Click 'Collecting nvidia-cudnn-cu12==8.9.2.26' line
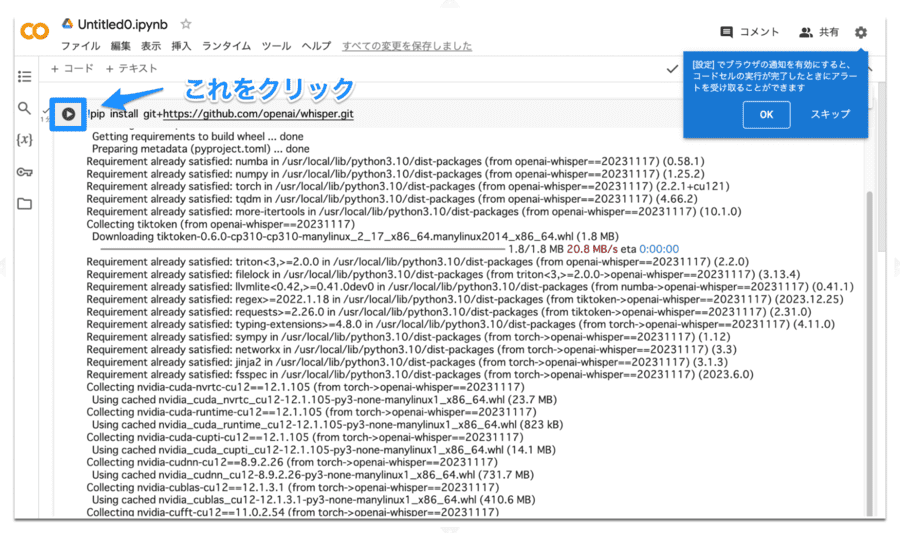This screenshot has width=900, height=533. (292, 462)
